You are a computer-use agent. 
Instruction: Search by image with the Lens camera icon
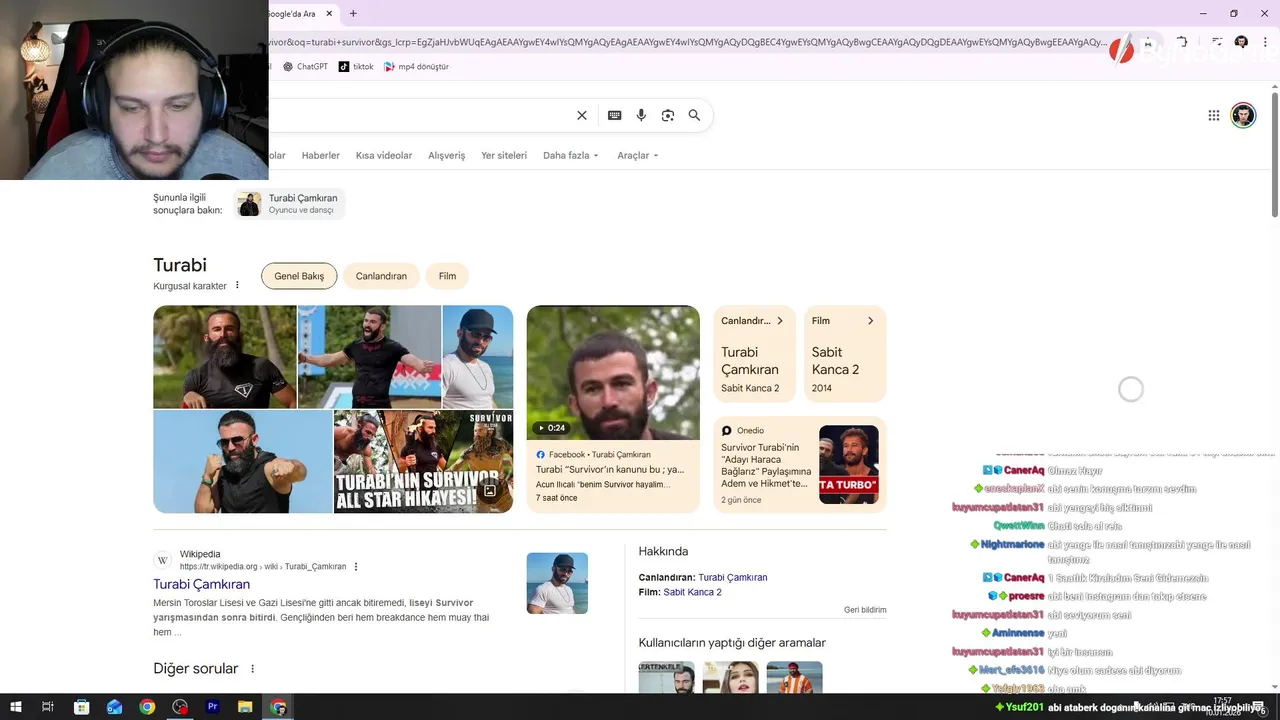click(668, 115)
